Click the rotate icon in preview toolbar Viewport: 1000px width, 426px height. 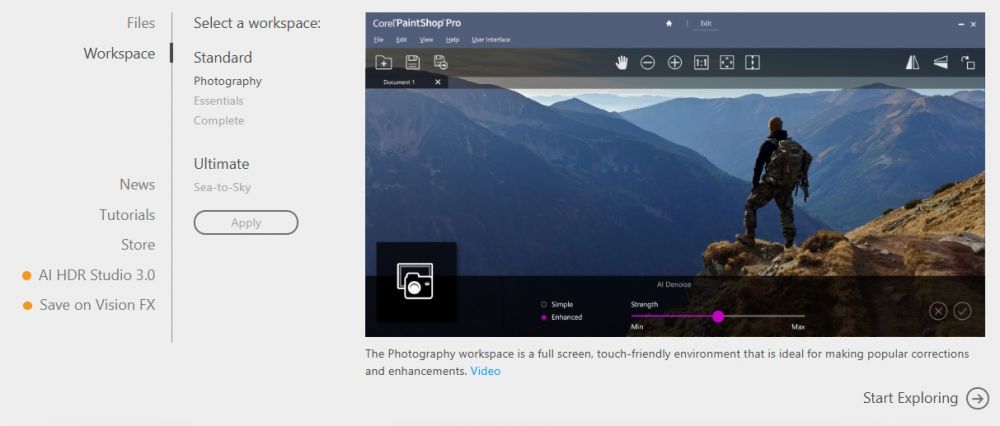[968, 63]
